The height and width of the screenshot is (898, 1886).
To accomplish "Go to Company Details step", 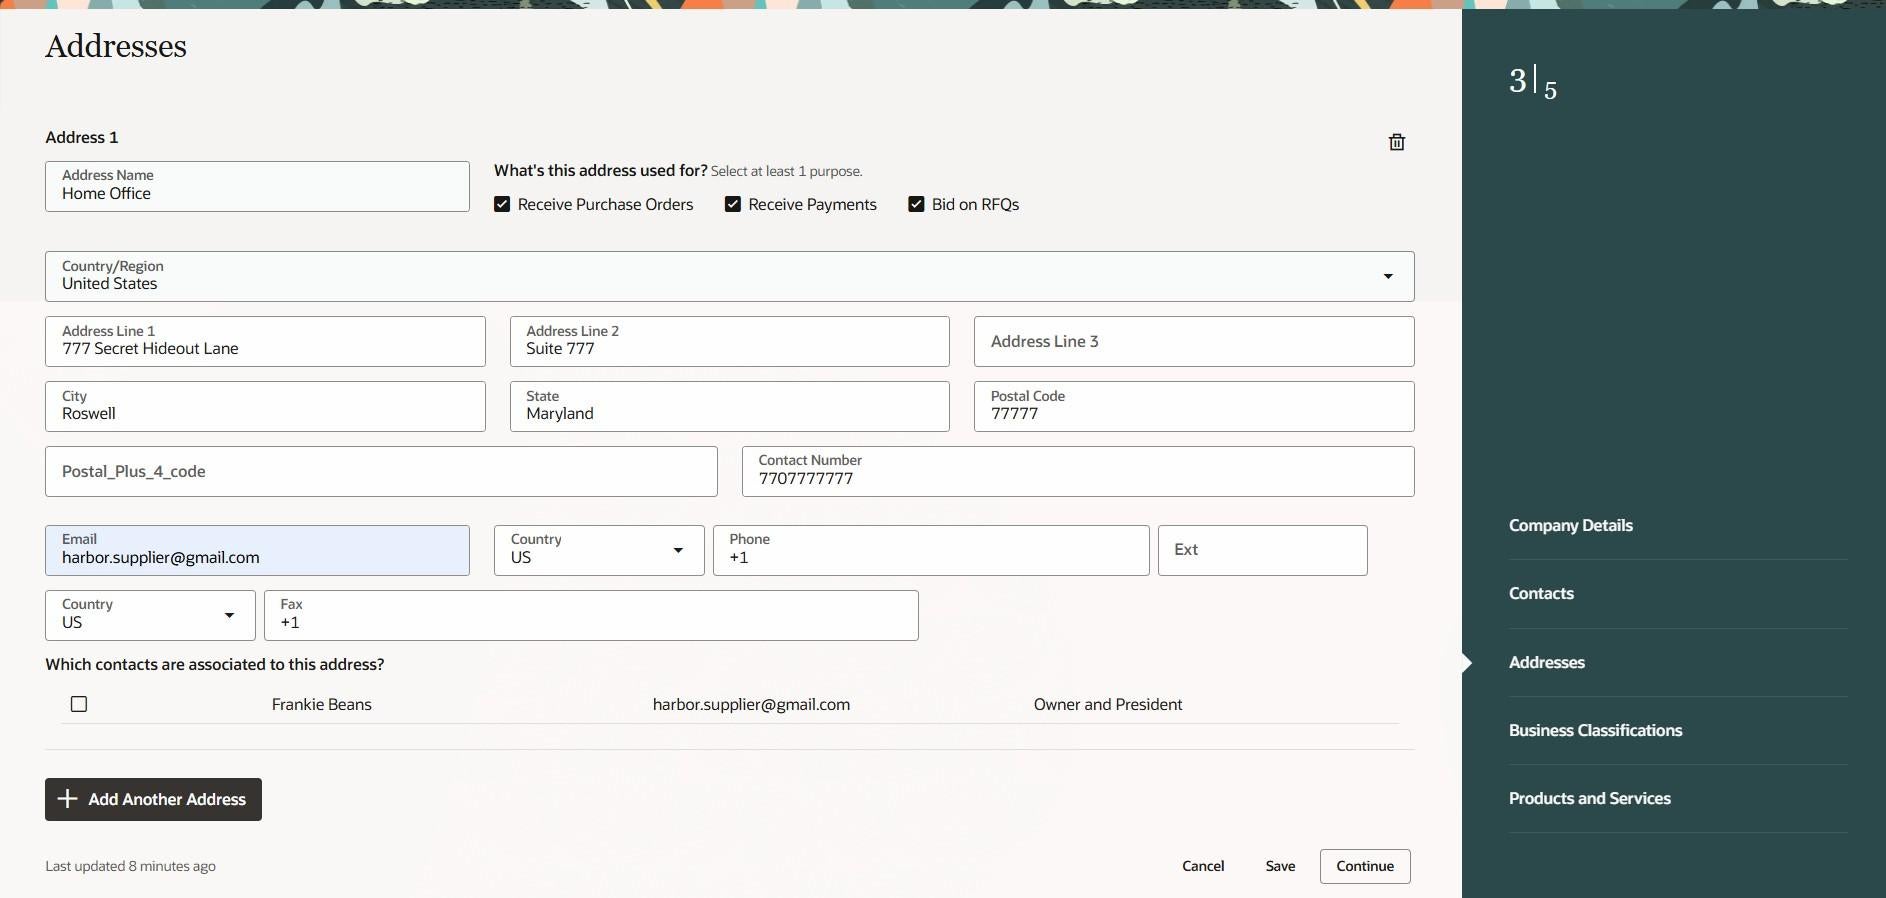I will 1570,525.
